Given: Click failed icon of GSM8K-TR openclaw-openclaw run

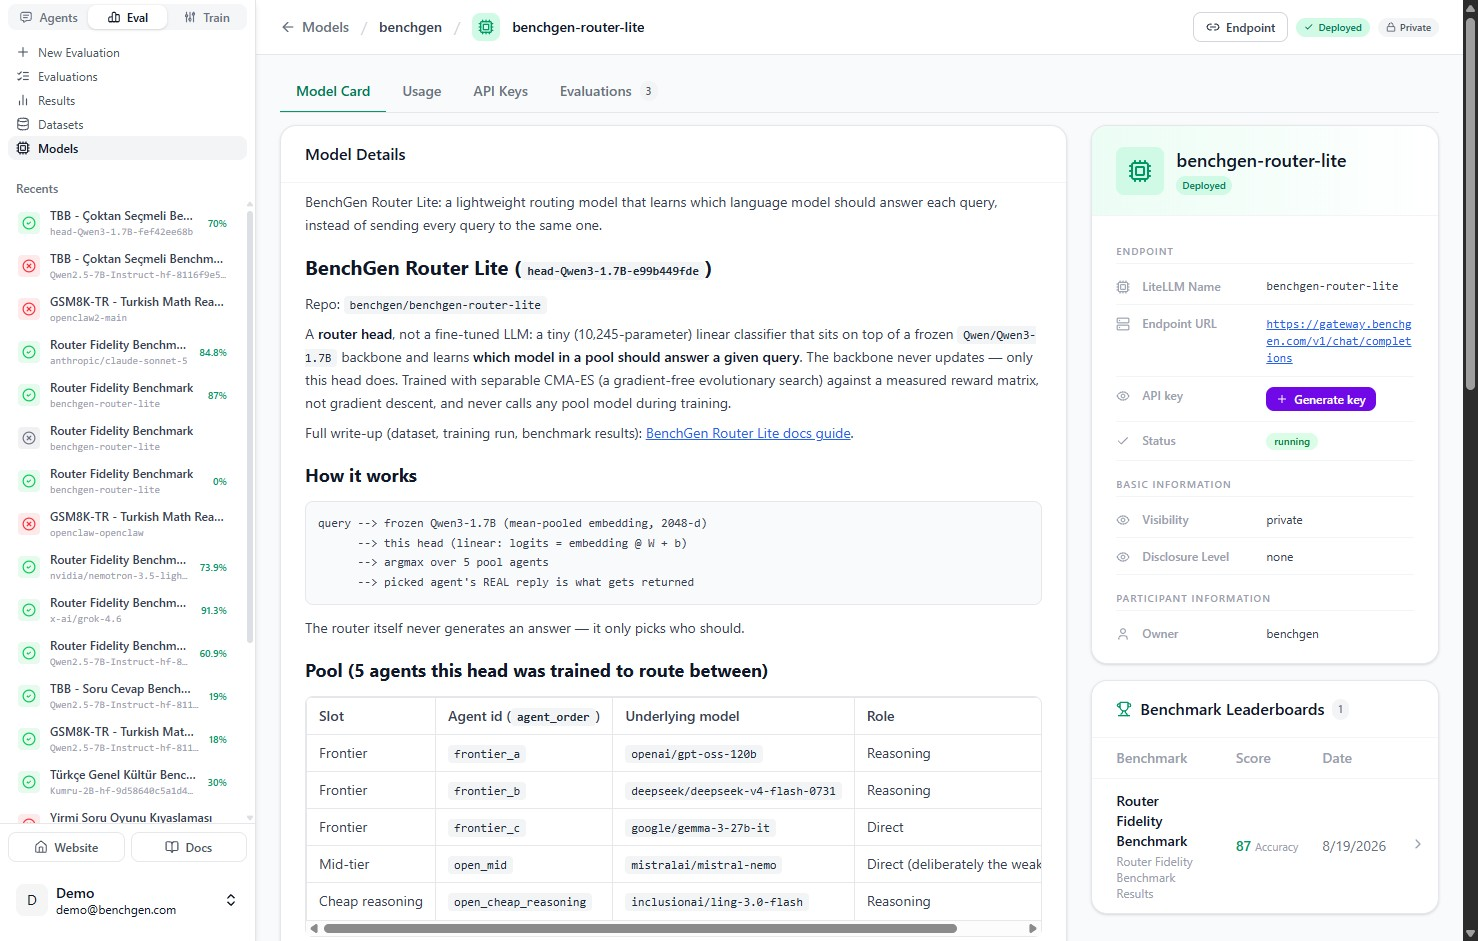Looking at the screenshot, I should point(29,524).
